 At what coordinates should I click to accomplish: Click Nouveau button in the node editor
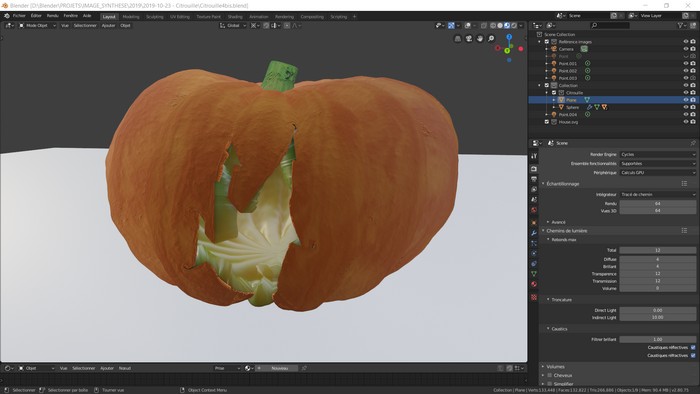(280, 368)
